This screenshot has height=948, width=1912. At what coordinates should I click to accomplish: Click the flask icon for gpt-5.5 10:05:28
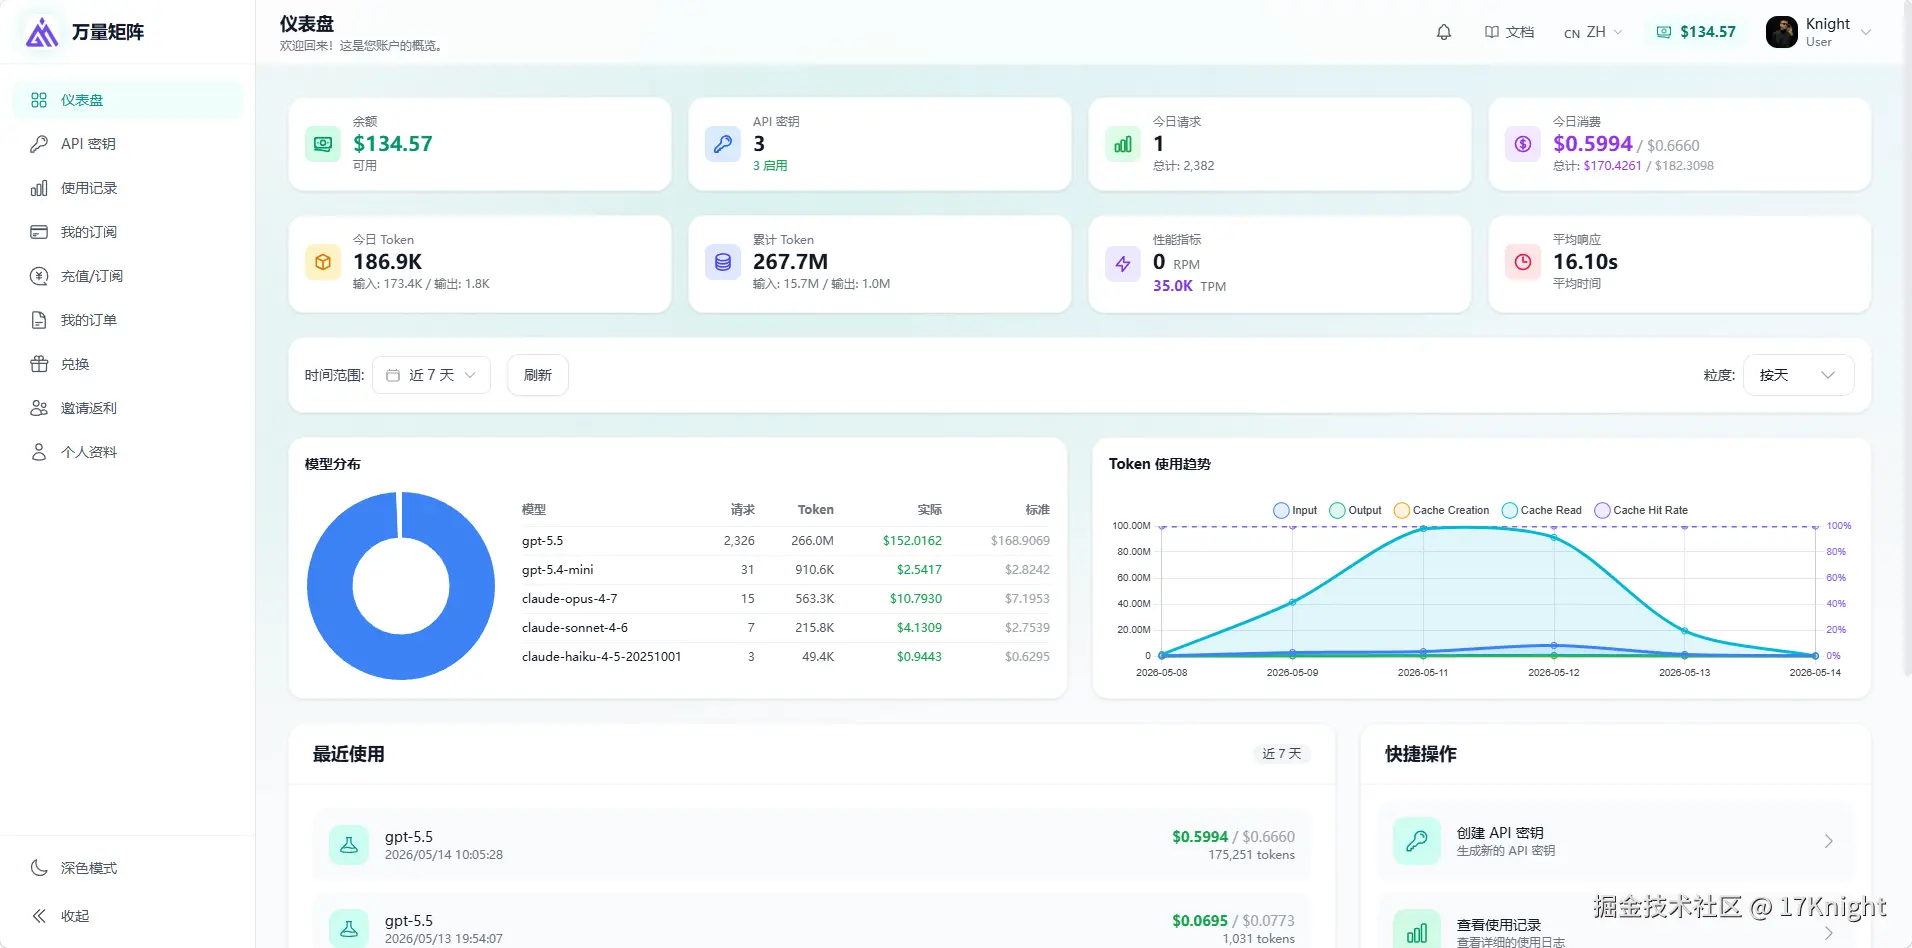coord(349,845)
